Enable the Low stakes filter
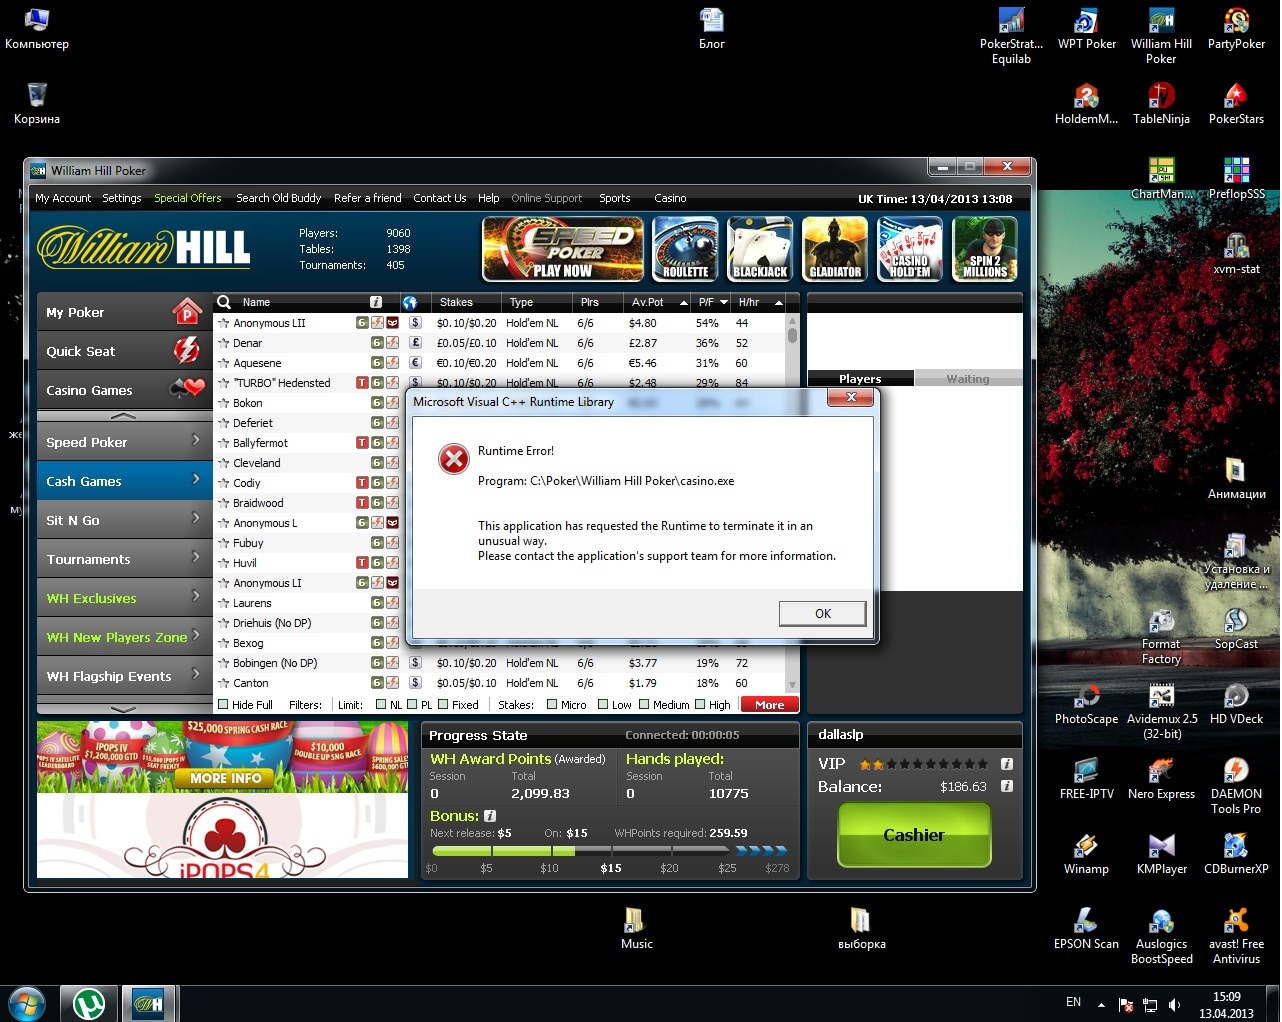 tap(603, 705)
